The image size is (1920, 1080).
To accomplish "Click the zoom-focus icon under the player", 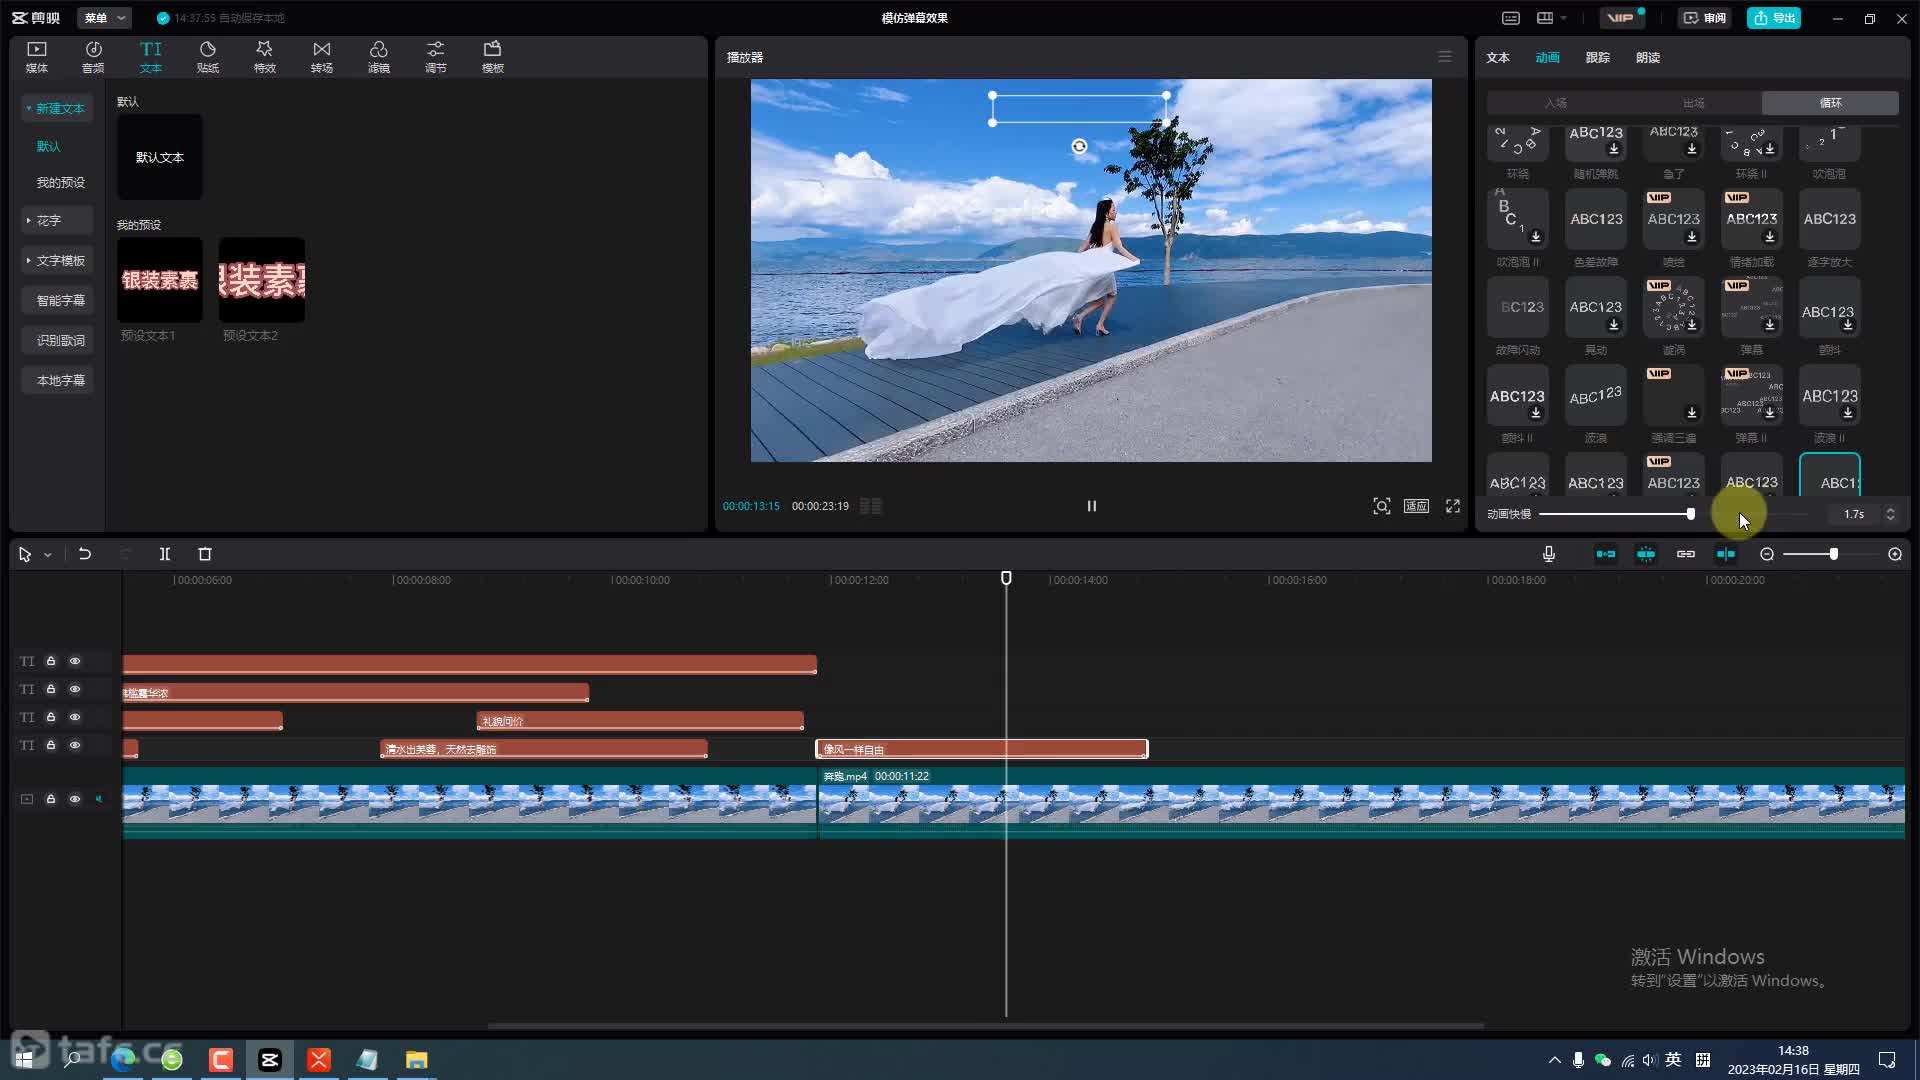I will 1382,506.
